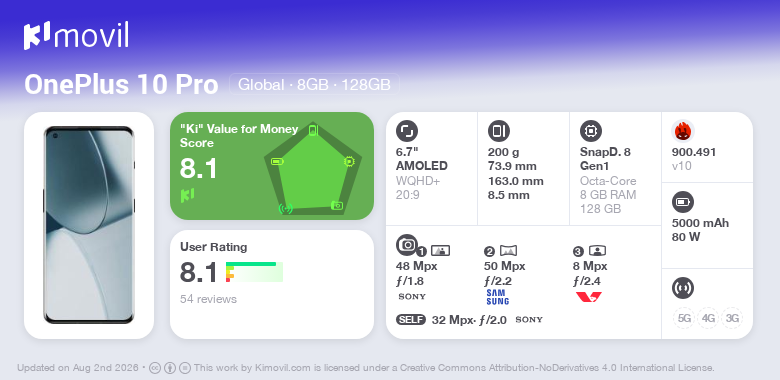Click the display screen size icon
This screenshot has width=780, height=380.
407,131
